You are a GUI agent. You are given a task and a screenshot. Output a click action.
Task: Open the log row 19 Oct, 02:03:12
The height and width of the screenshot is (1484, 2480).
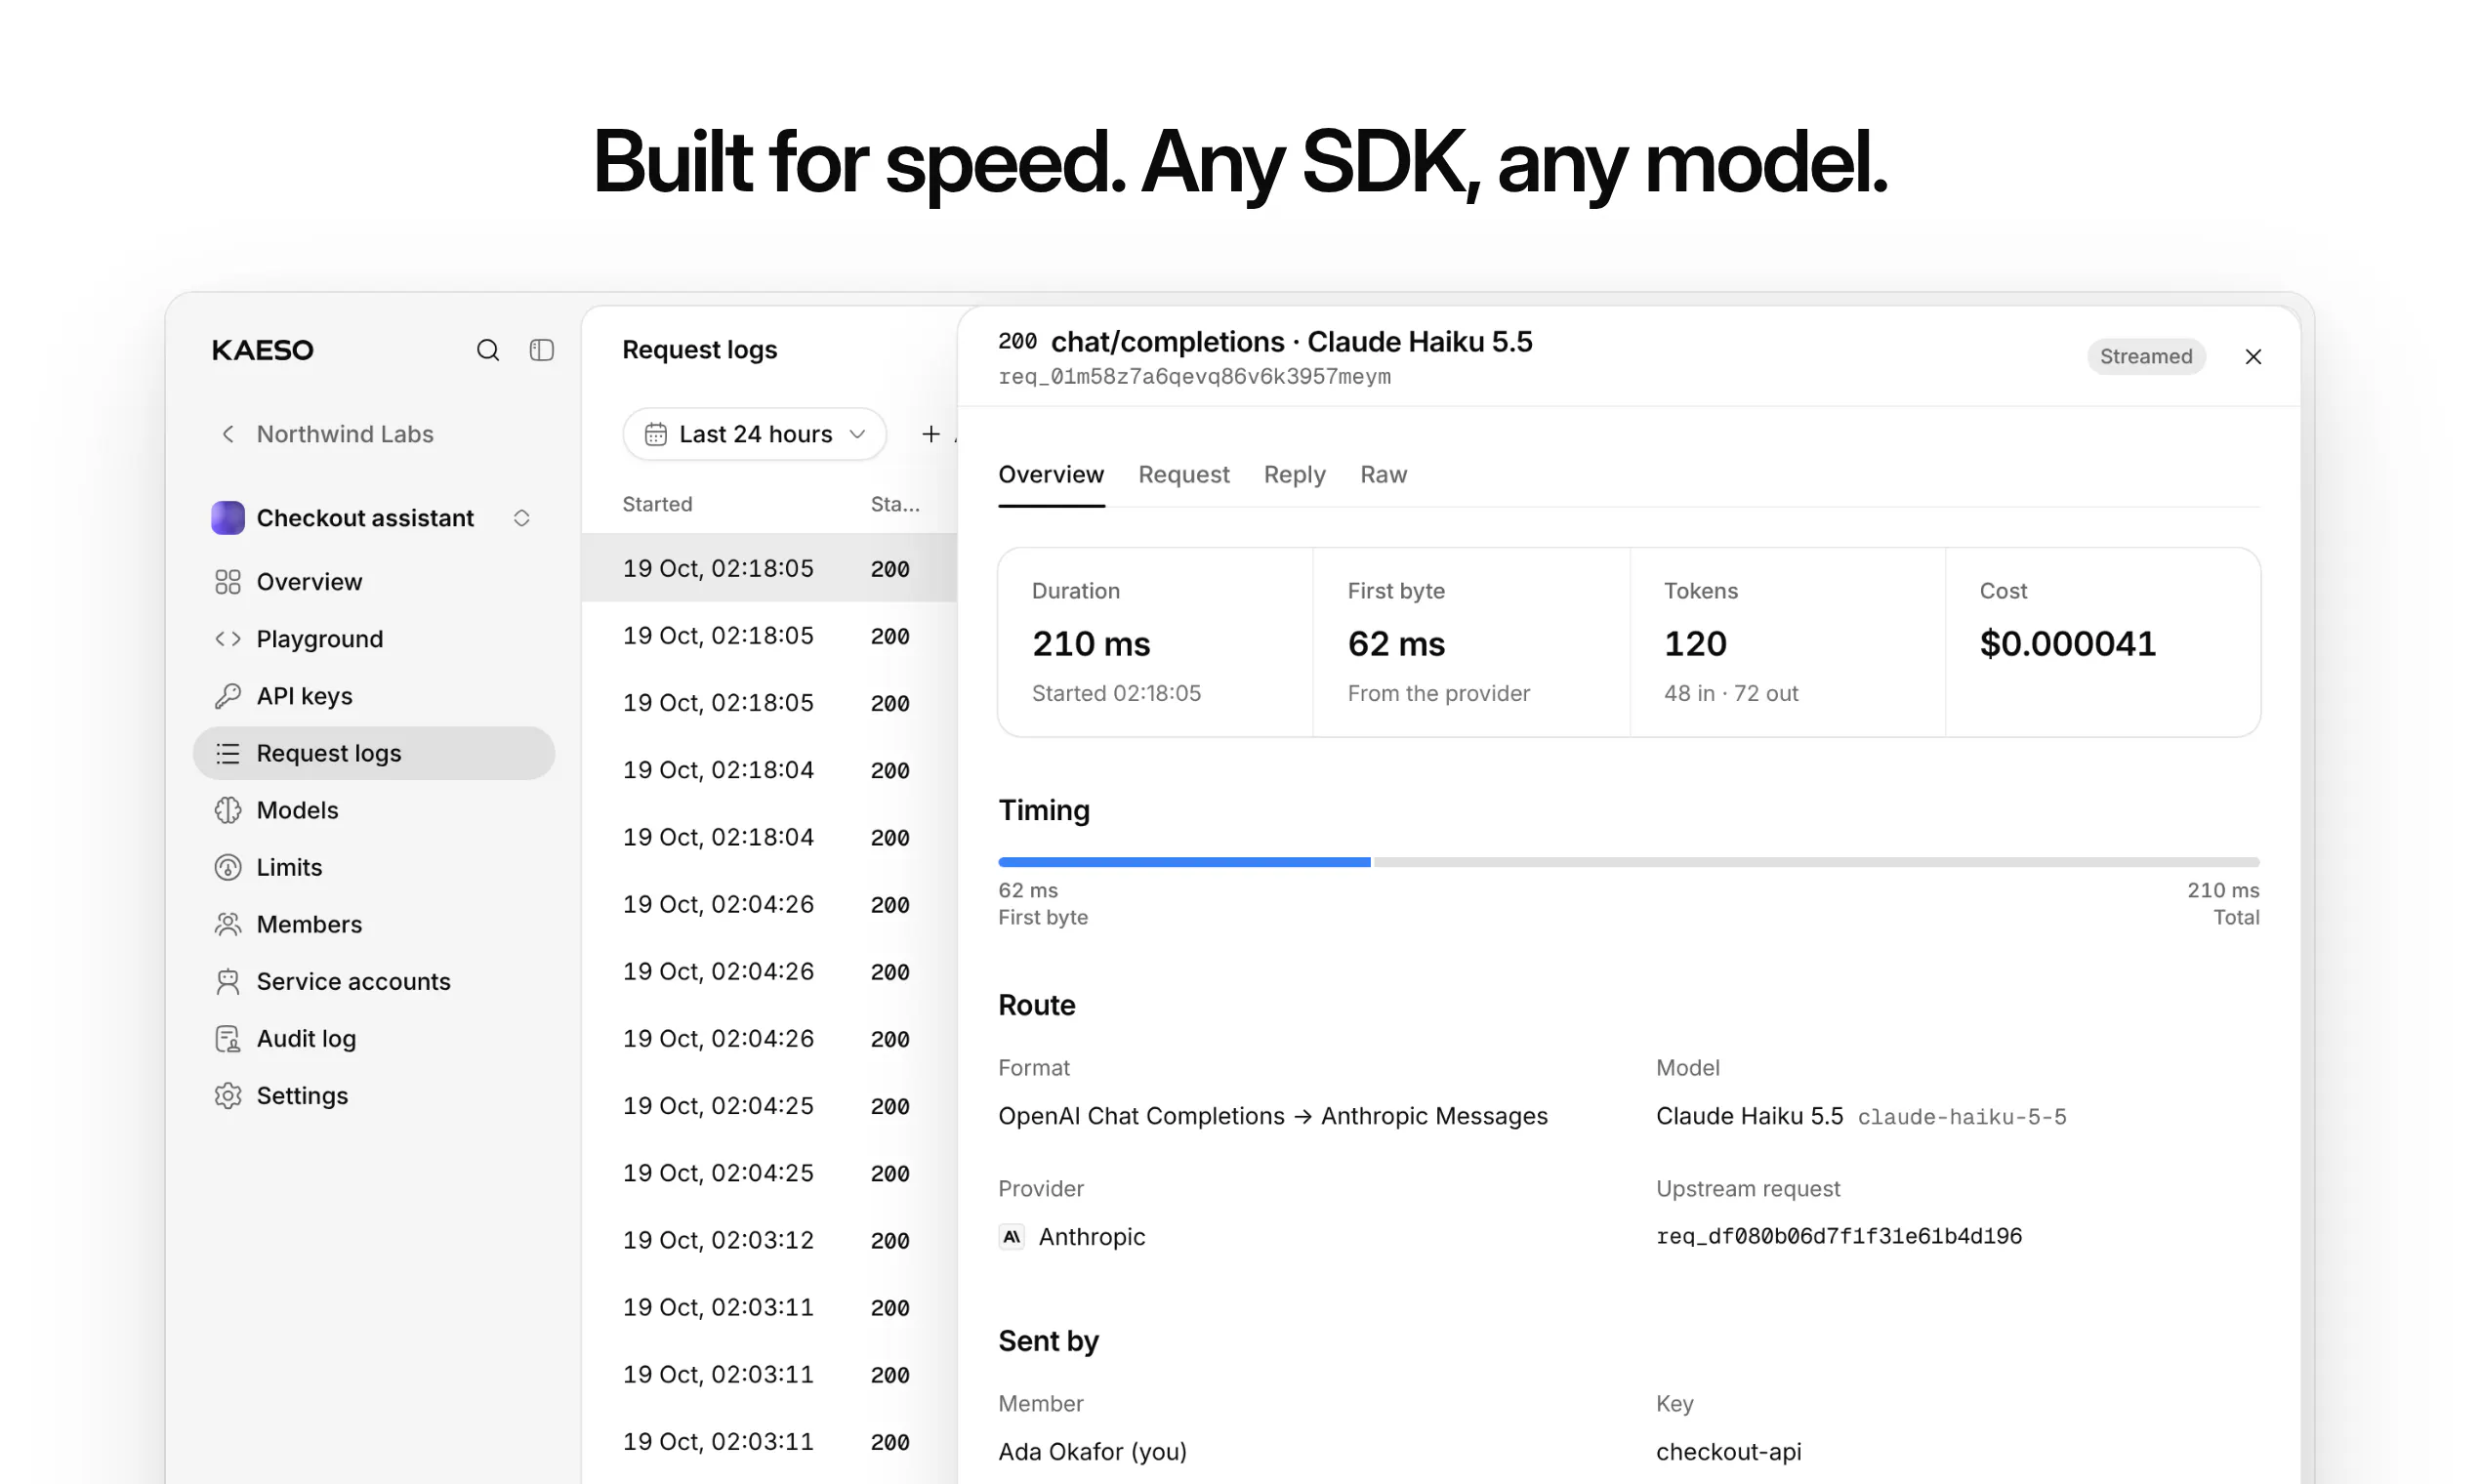point(768,1240)
